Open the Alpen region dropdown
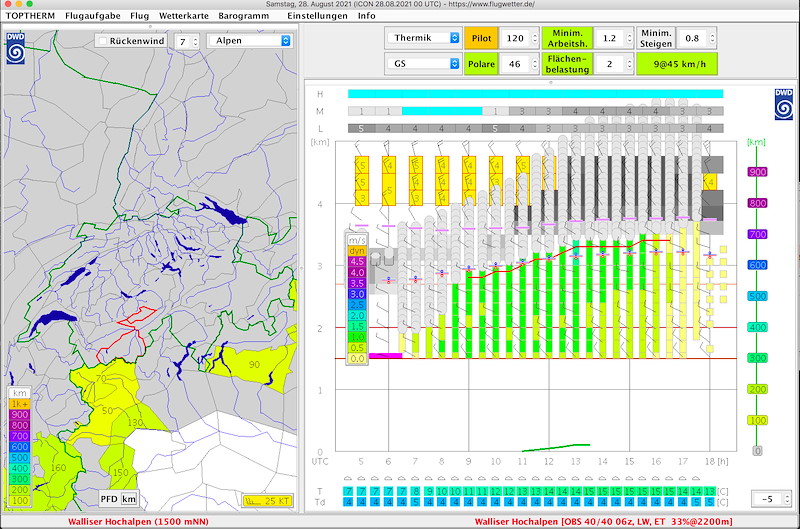 (x=249, y=41)
